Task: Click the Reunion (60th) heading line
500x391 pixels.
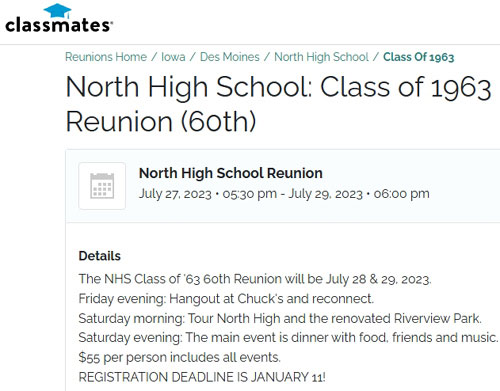Action: (x=161, y=121)
